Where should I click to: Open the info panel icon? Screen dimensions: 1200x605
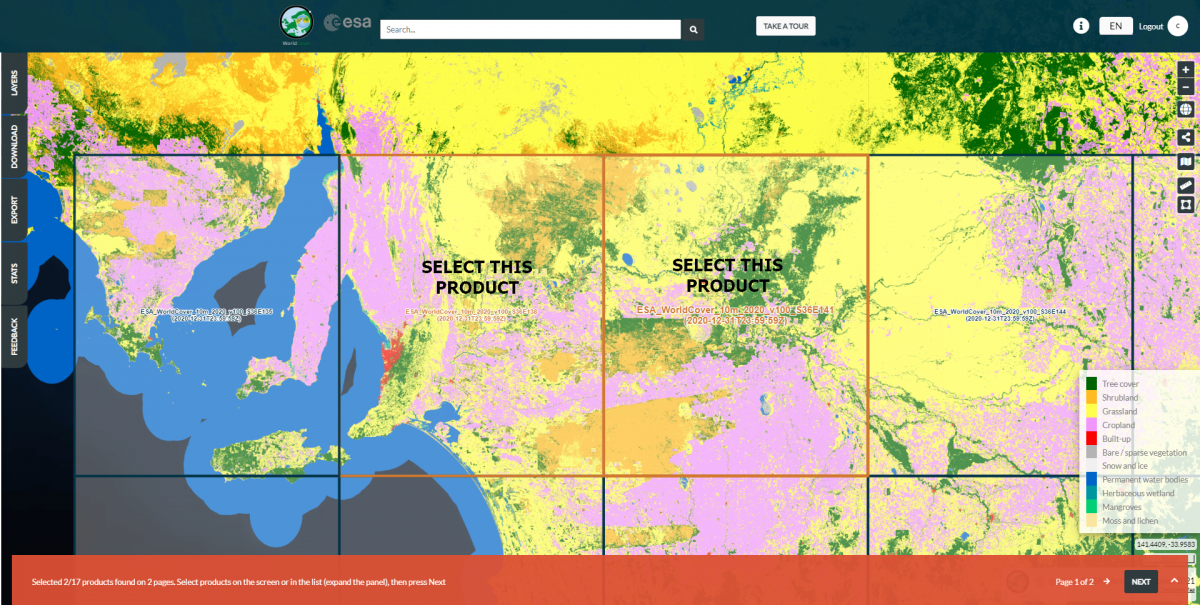(1081, 25)
